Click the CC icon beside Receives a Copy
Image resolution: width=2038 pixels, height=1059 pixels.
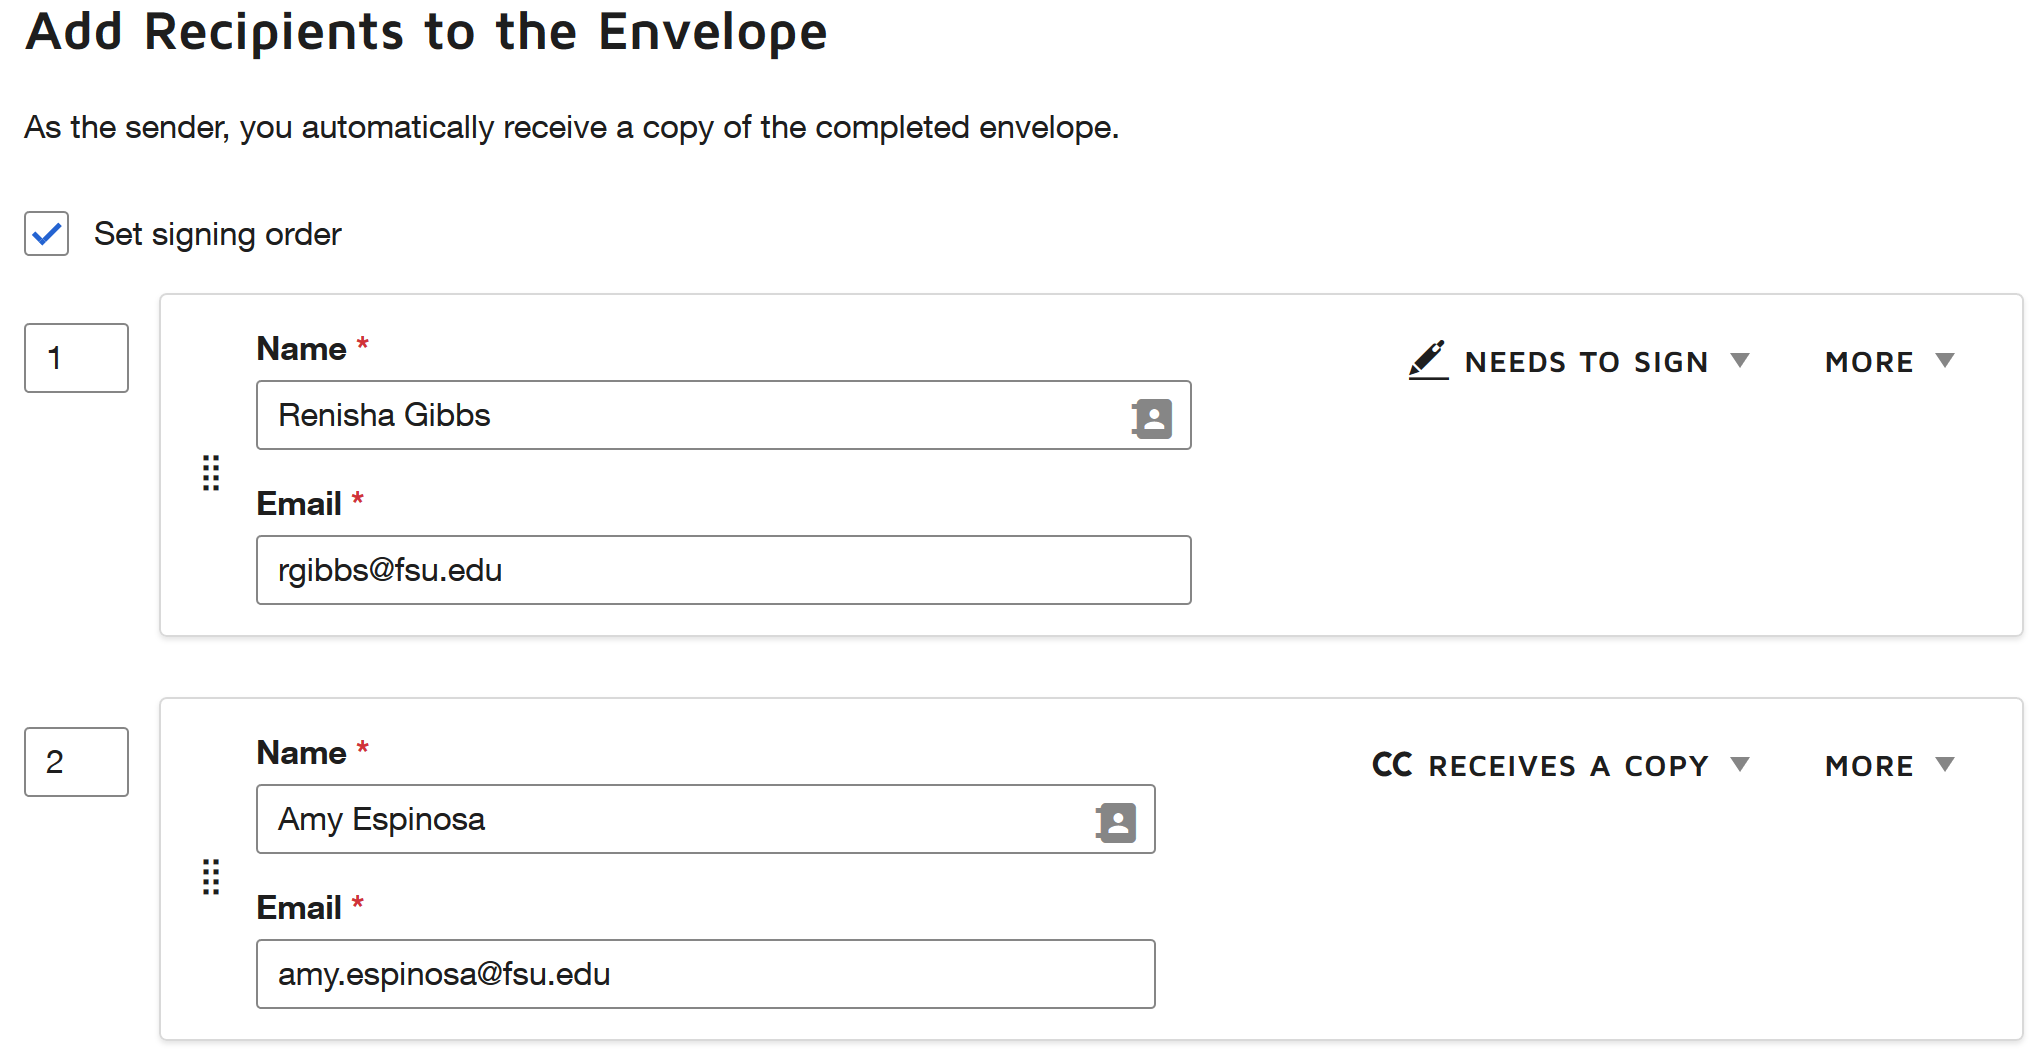(x=1392, y=765)
